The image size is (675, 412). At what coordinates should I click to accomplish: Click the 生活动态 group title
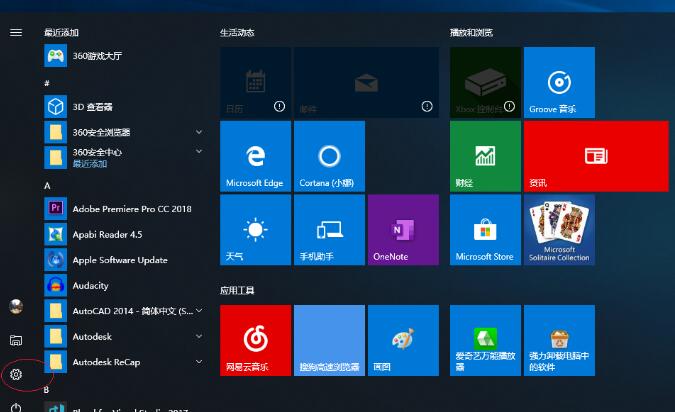[237, 33]
